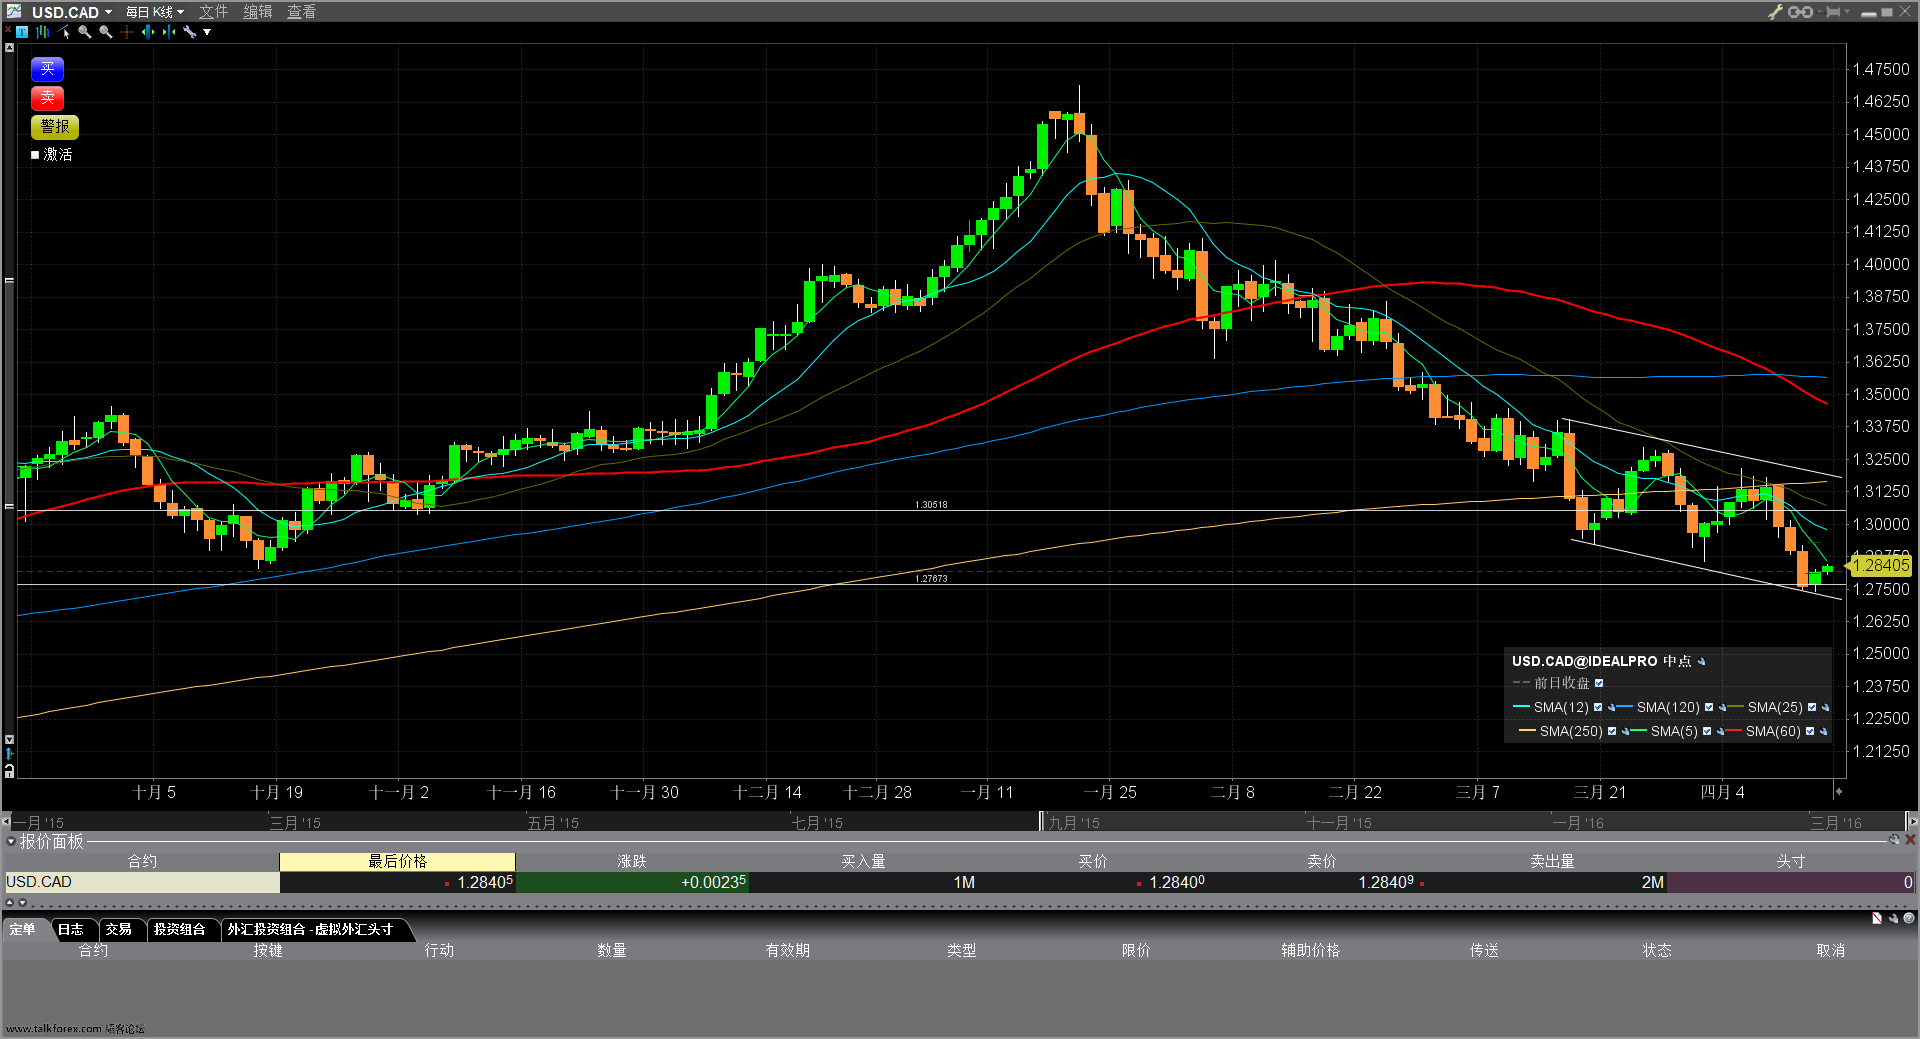The height and width of the screenshot is (1039, 1920).
Task: Switch to the 交易 (Trades) tab
Action: coord(119,929)
